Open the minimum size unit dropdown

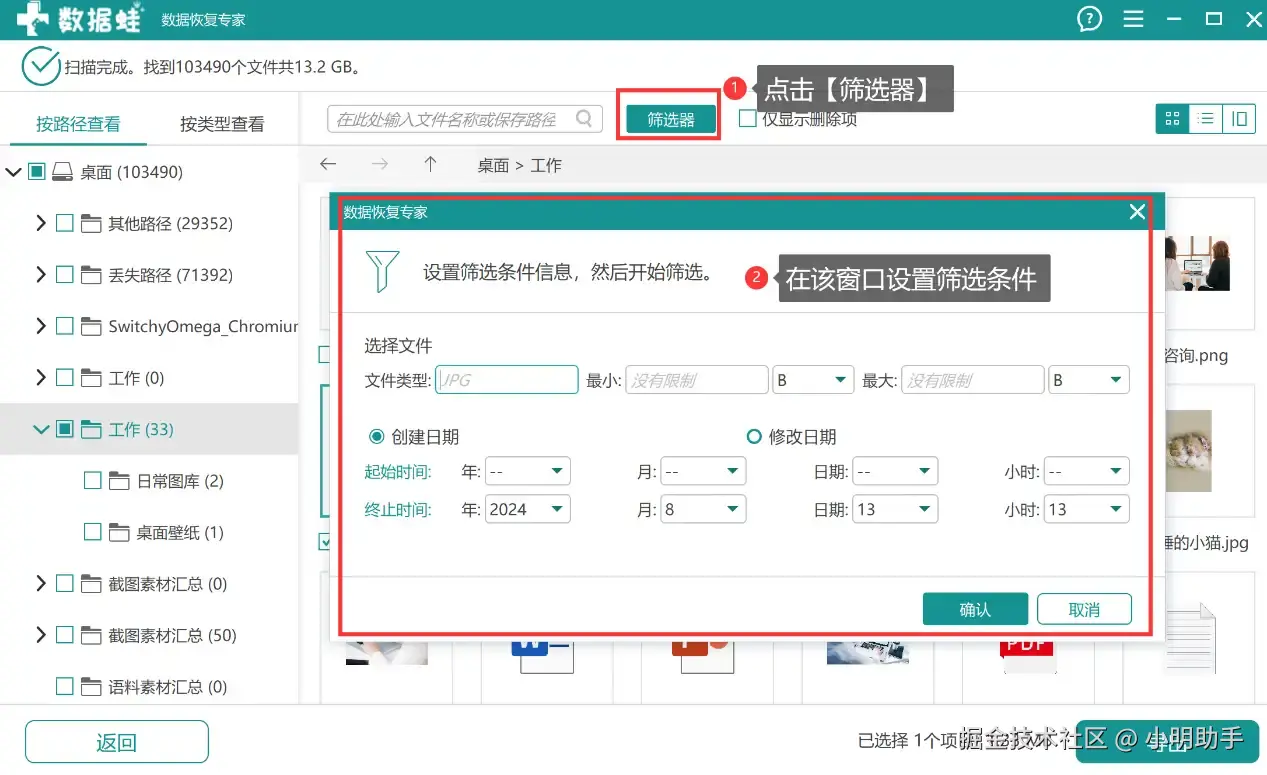point(813,380)
